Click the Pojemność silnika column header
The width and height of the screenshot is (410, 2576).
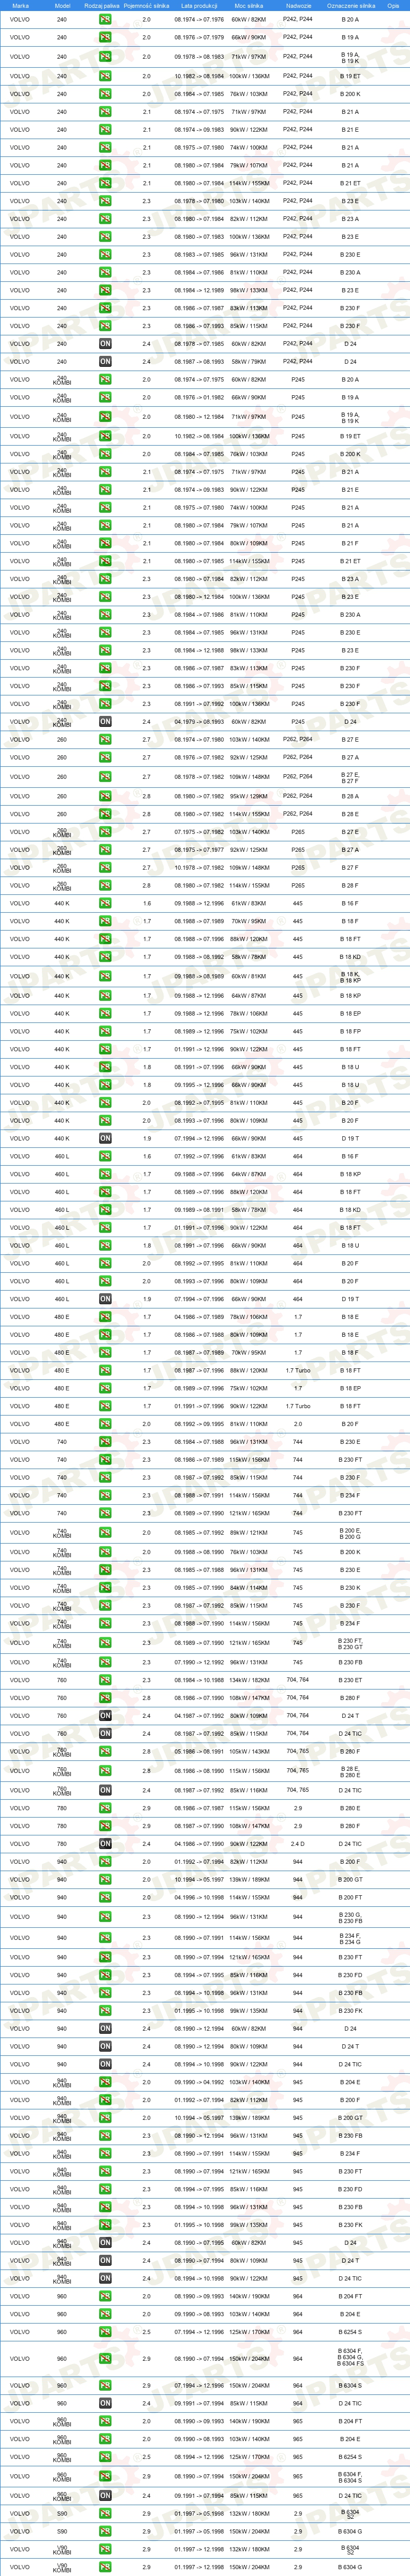click(146, 5)
